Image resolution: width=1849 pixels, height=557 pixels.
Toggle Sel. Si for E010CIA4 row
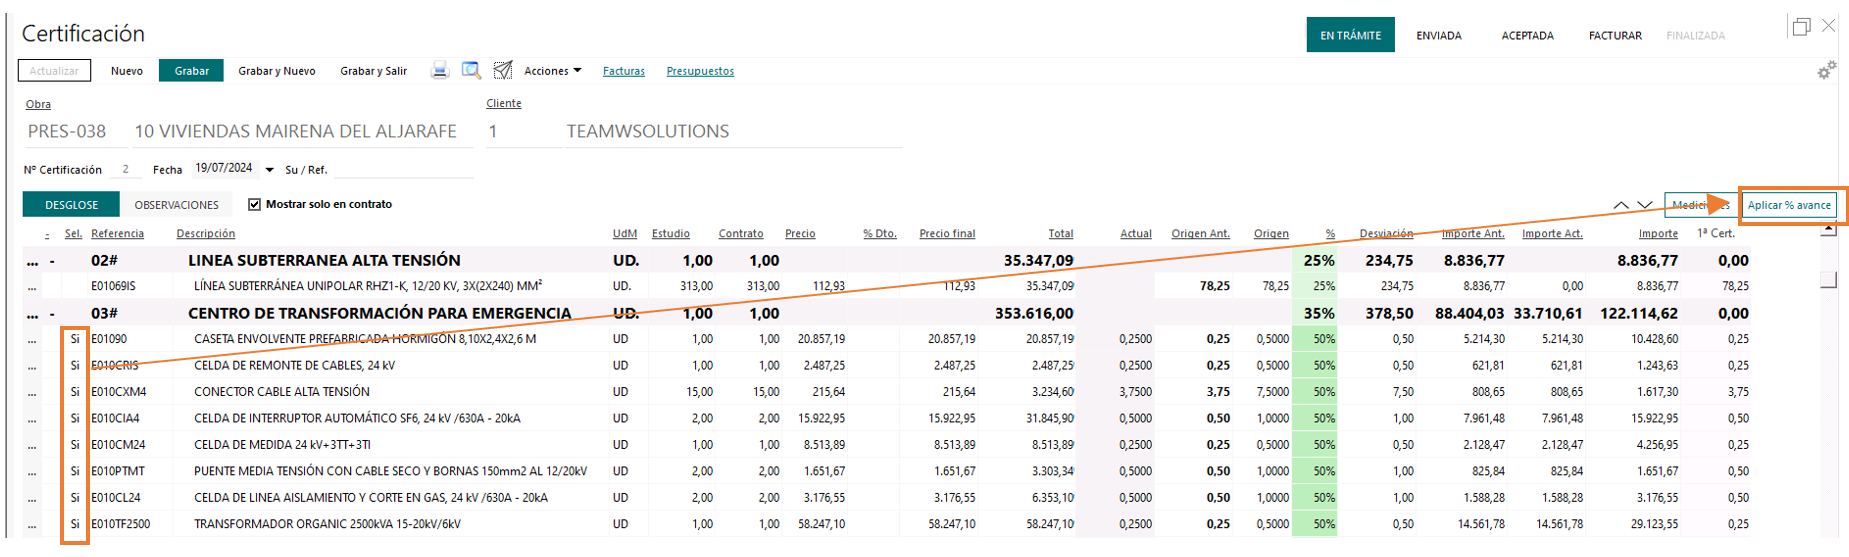pyautogui.click(x=75, y=418)
